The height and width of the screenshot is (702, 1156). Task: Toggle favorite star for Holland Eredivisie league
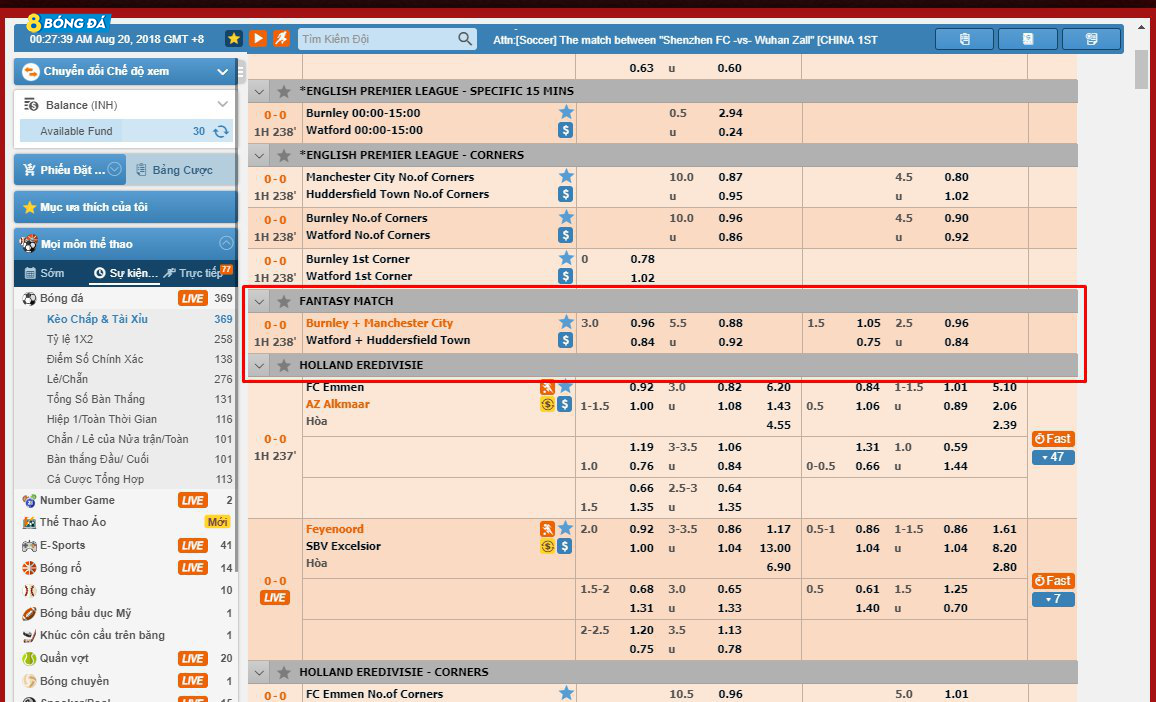point(284,366)
